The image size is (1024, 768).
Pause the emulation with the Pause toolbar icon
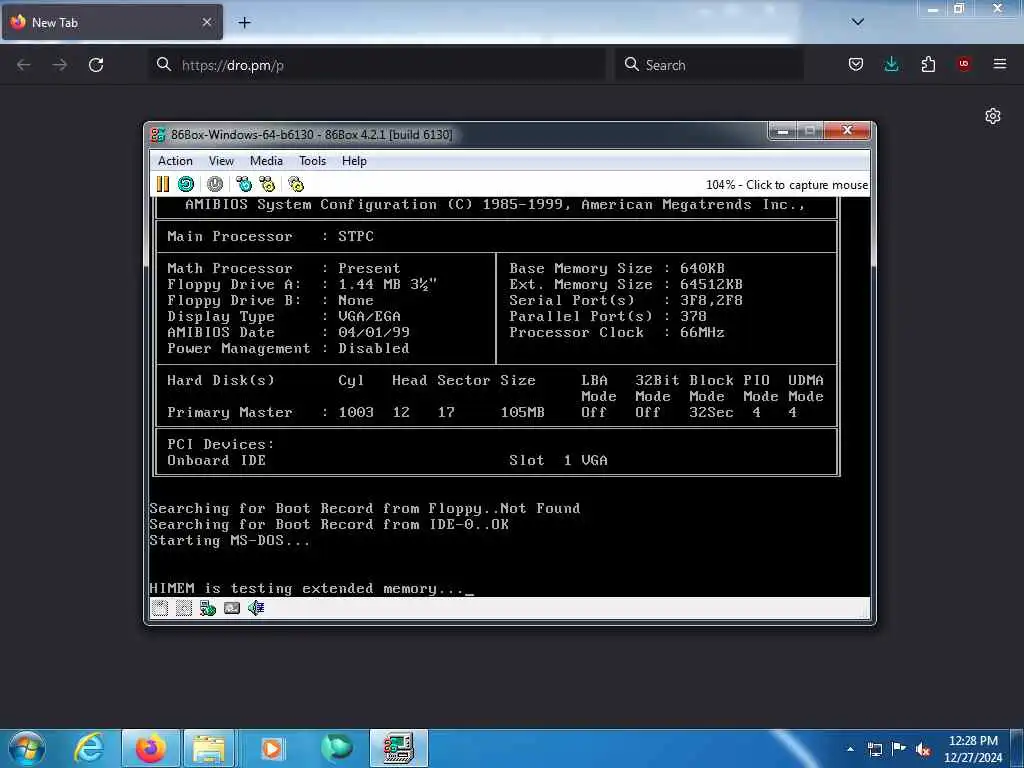point(163,184)
